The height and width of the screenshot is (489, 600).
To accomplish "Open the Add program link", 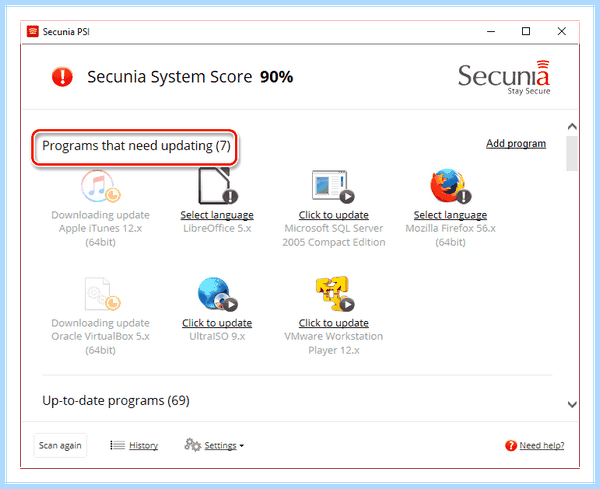I will (516, 143).
